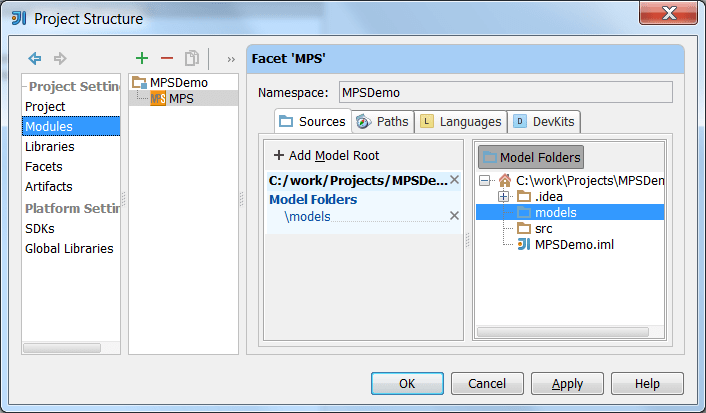Open SDKs settings in sidebar
This screenshot has width=706, height=413.
(40, 228)
